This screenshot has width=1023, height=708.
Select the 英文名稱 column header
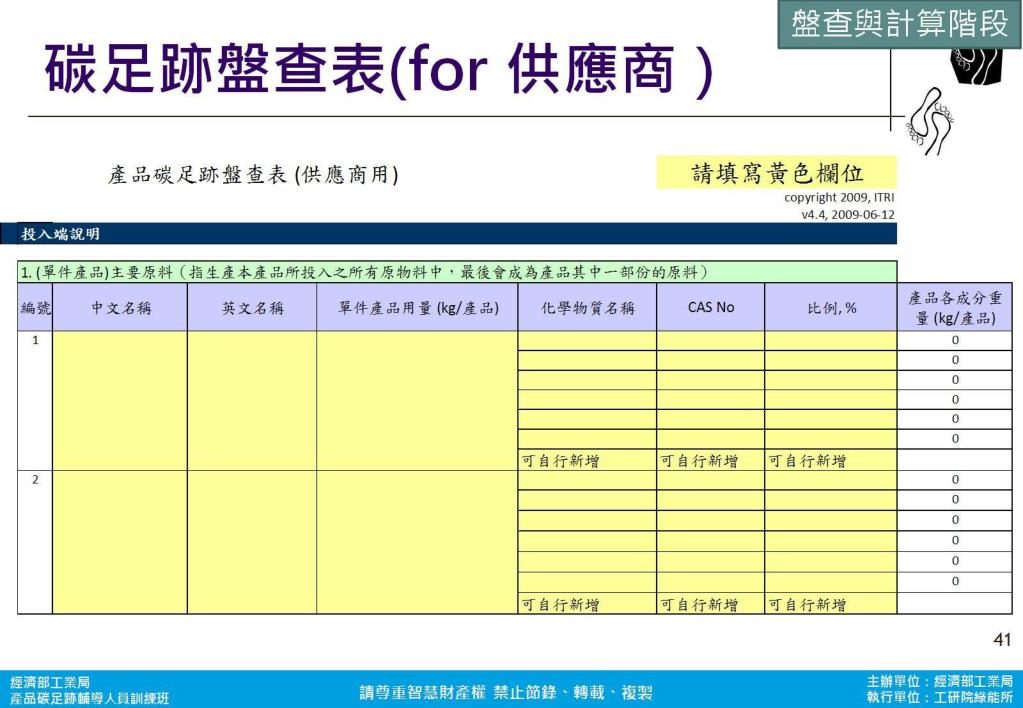click(252, 307)
